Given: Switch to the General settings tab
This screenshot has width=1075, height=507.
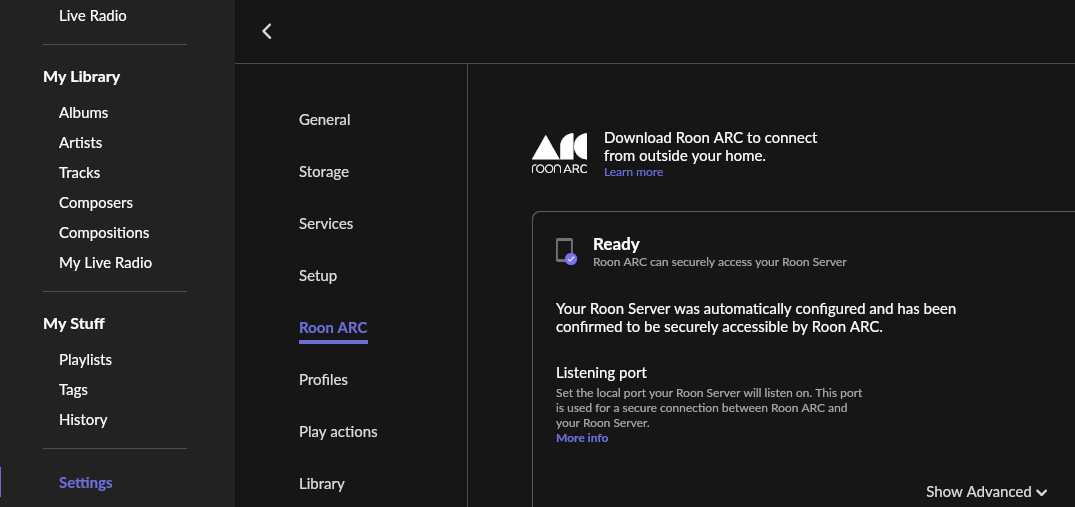Looking at the screenshot, I should (x=324, y=120).
